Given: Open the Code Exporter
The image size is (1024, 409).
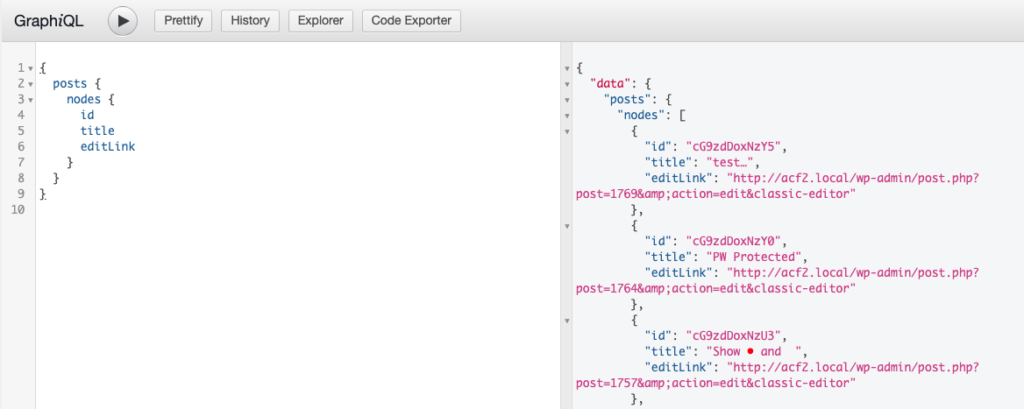Looking at the screenshot, I should click(x=411, y=20).
